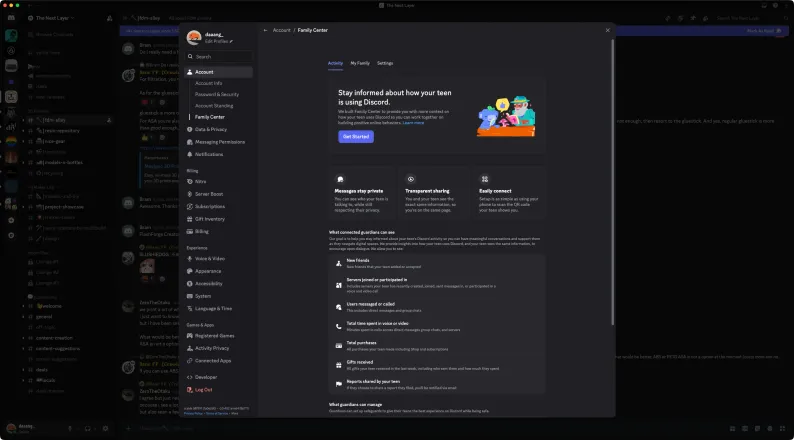Click the New friends row icon
This screenshot has height=440, width=794.
tap(339, 263)
